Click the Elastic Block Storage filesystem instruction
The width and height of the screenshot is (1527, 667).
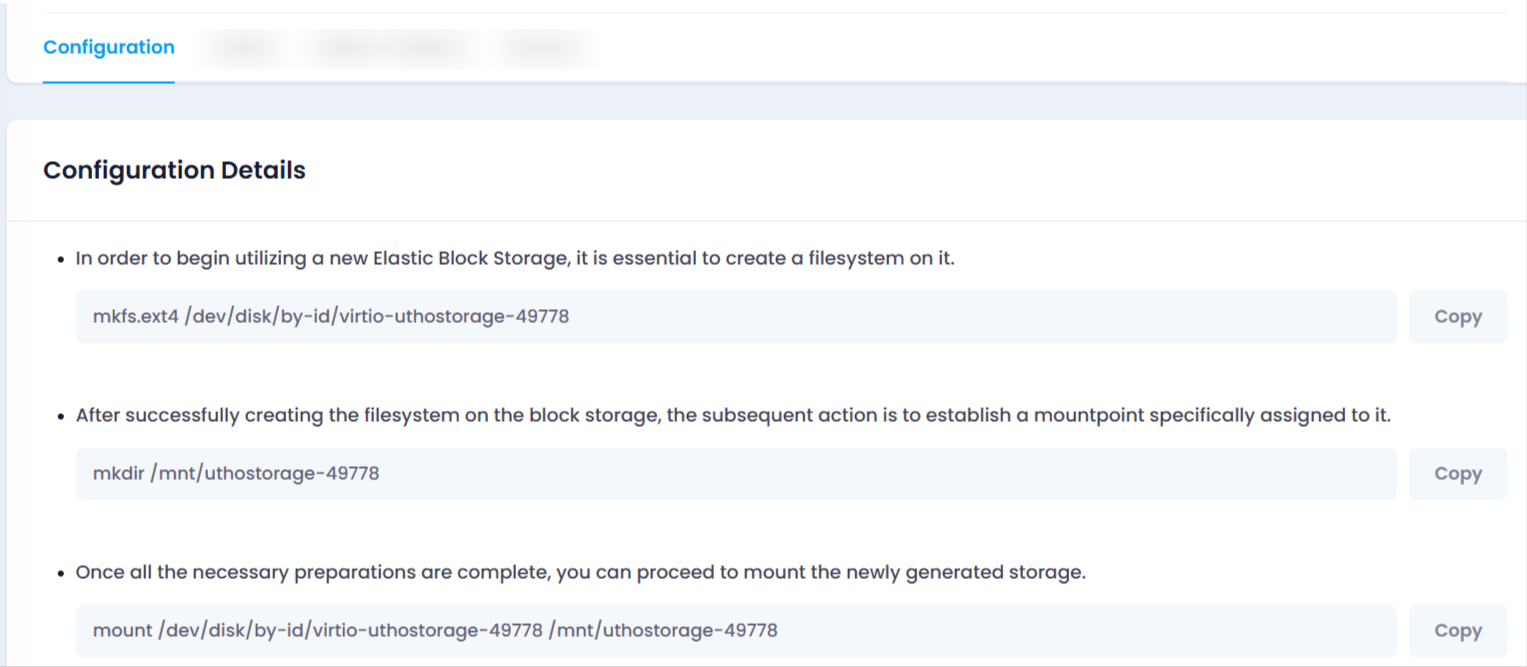tap(516, 259)
